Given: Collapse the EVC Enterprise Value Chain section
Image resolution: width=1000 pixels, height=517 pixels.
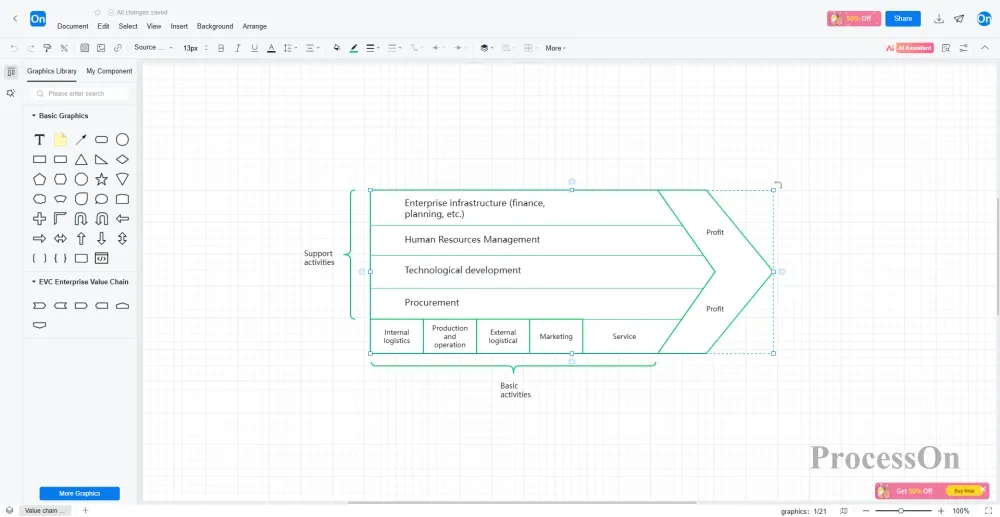Looking at the screenshot, I should (34, 282).
